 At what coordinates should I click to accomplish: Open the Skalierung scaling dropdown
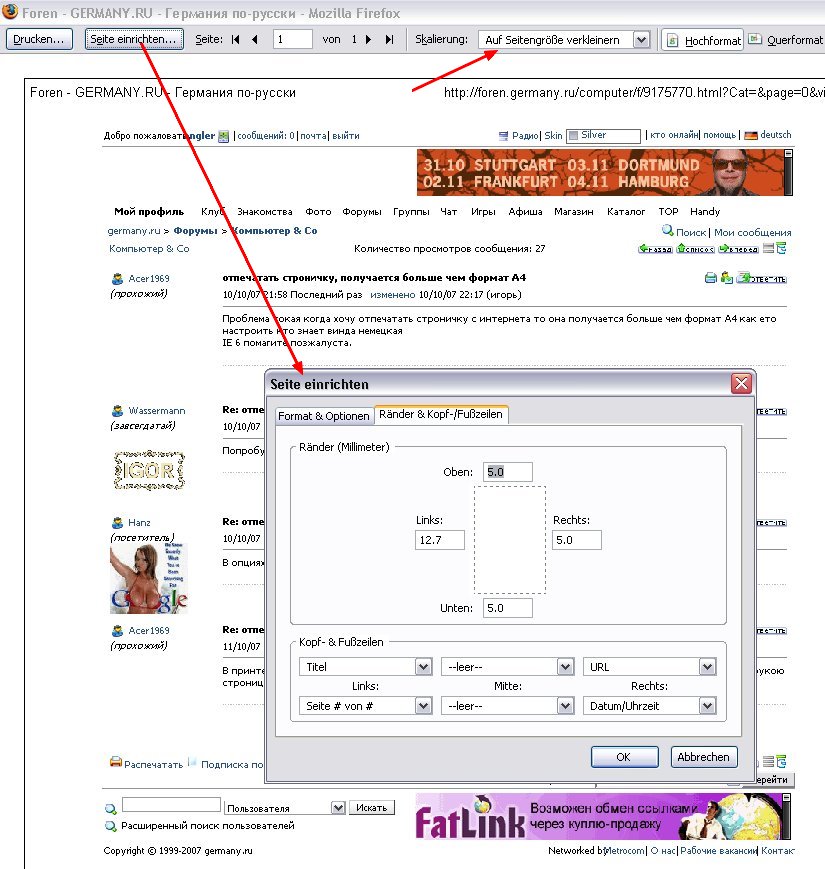pos(641,40)
